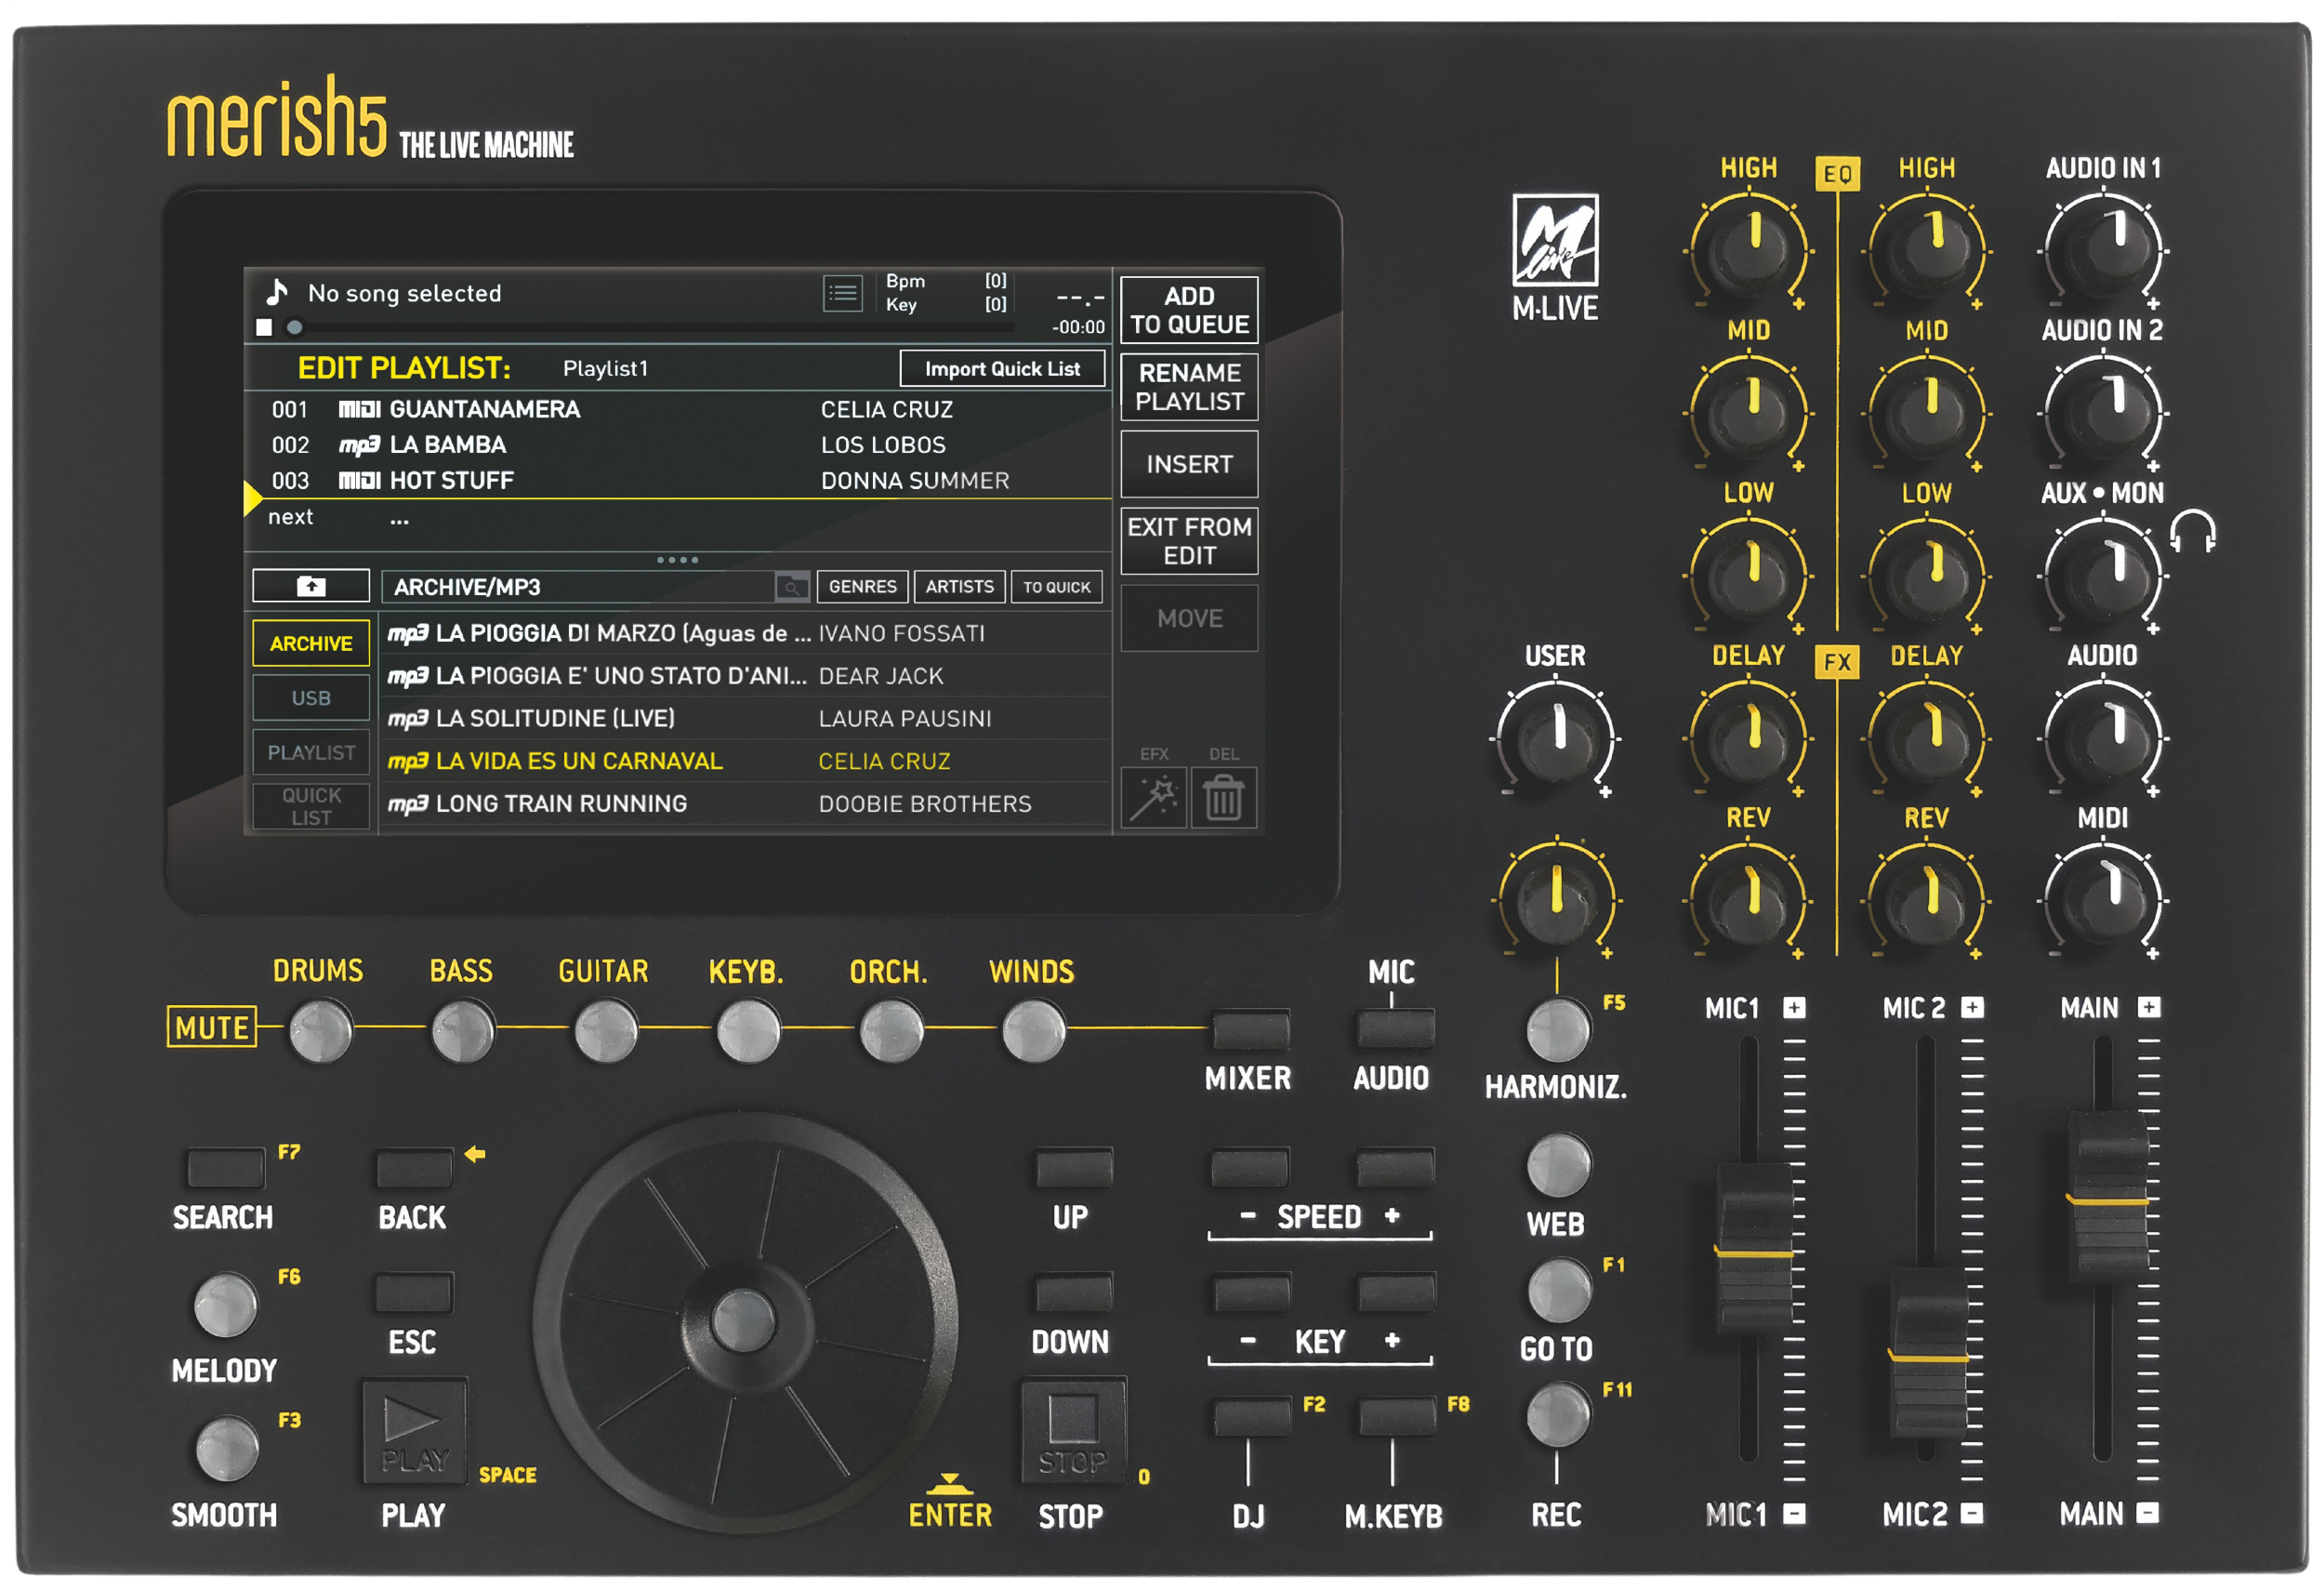Screen dimensions: 2324x1590
Task: Click the MIC 2 plus icon
Action: coord(1972,1007)
